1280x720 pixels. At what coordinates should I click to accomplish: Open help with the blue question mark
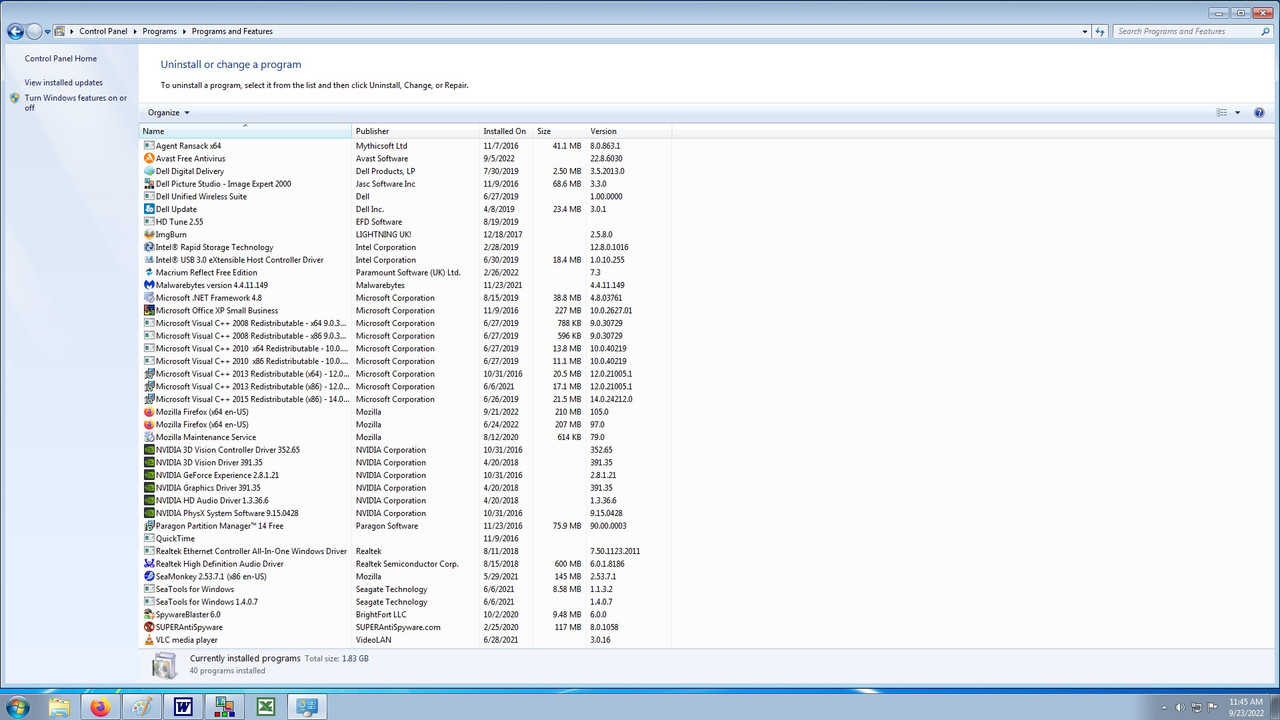coord(1259,113)
